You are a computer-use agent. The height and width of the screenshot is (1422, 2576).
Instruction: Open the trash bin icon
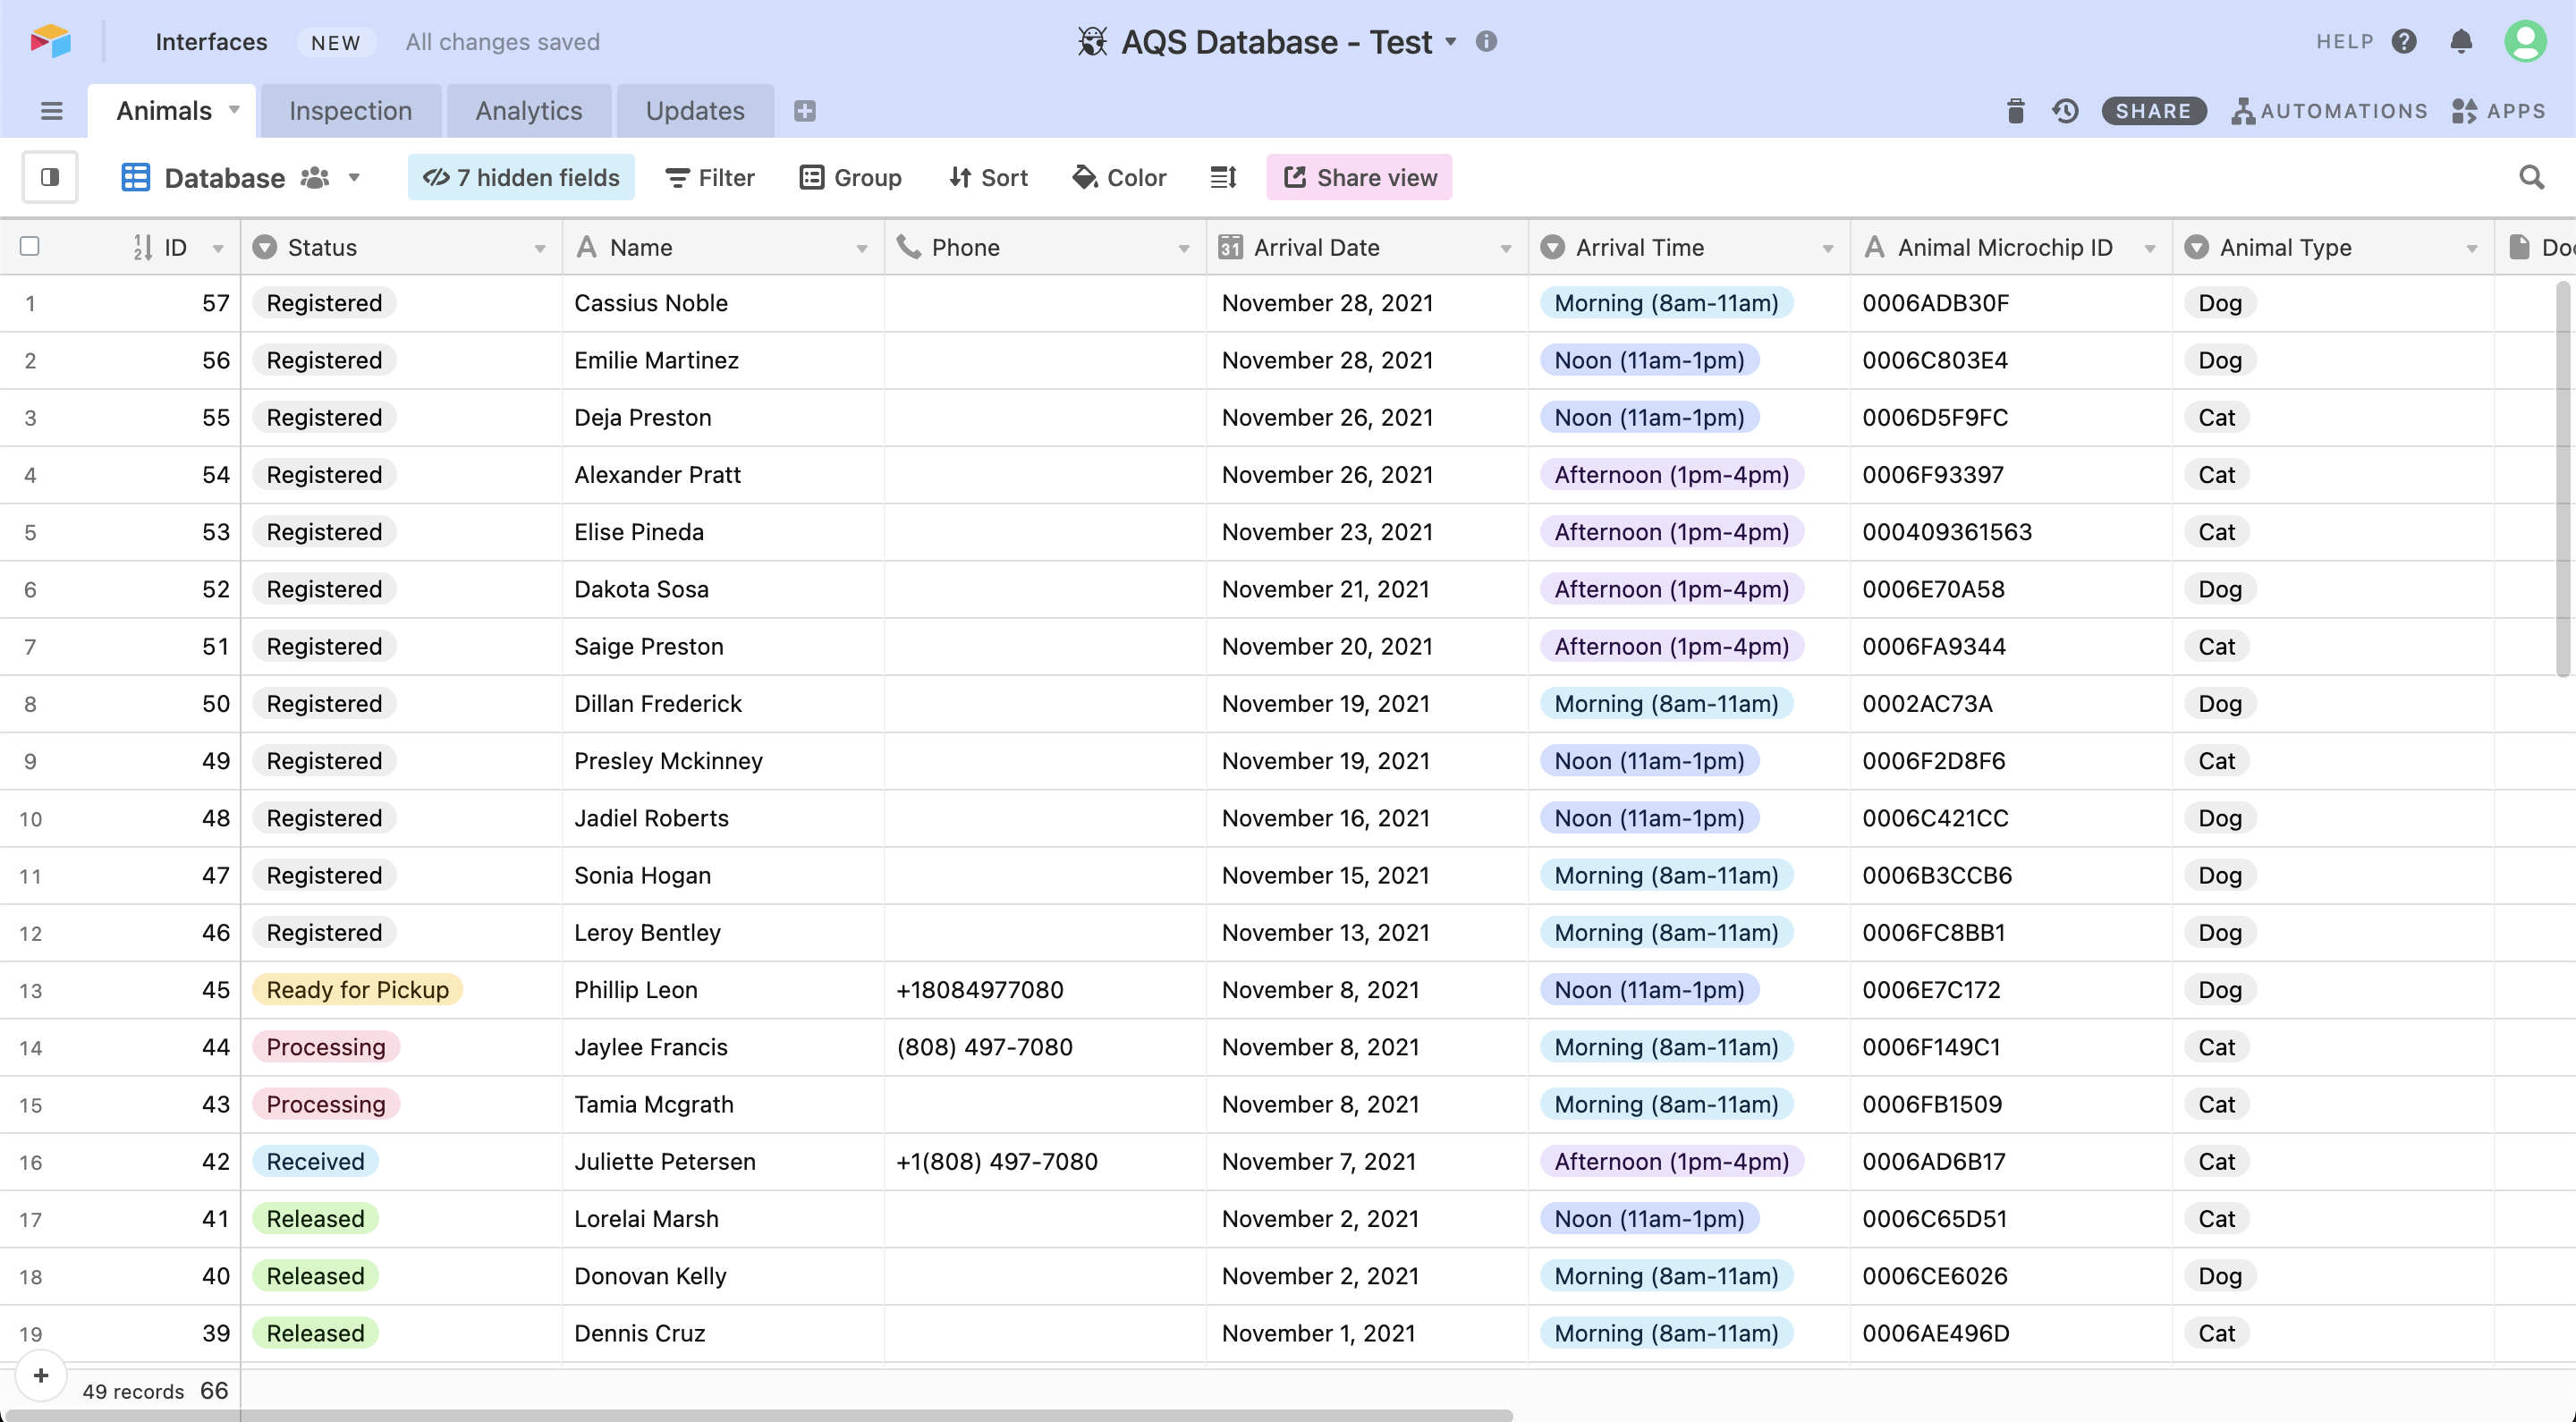pyautogui.click(x=2015, y=111)
